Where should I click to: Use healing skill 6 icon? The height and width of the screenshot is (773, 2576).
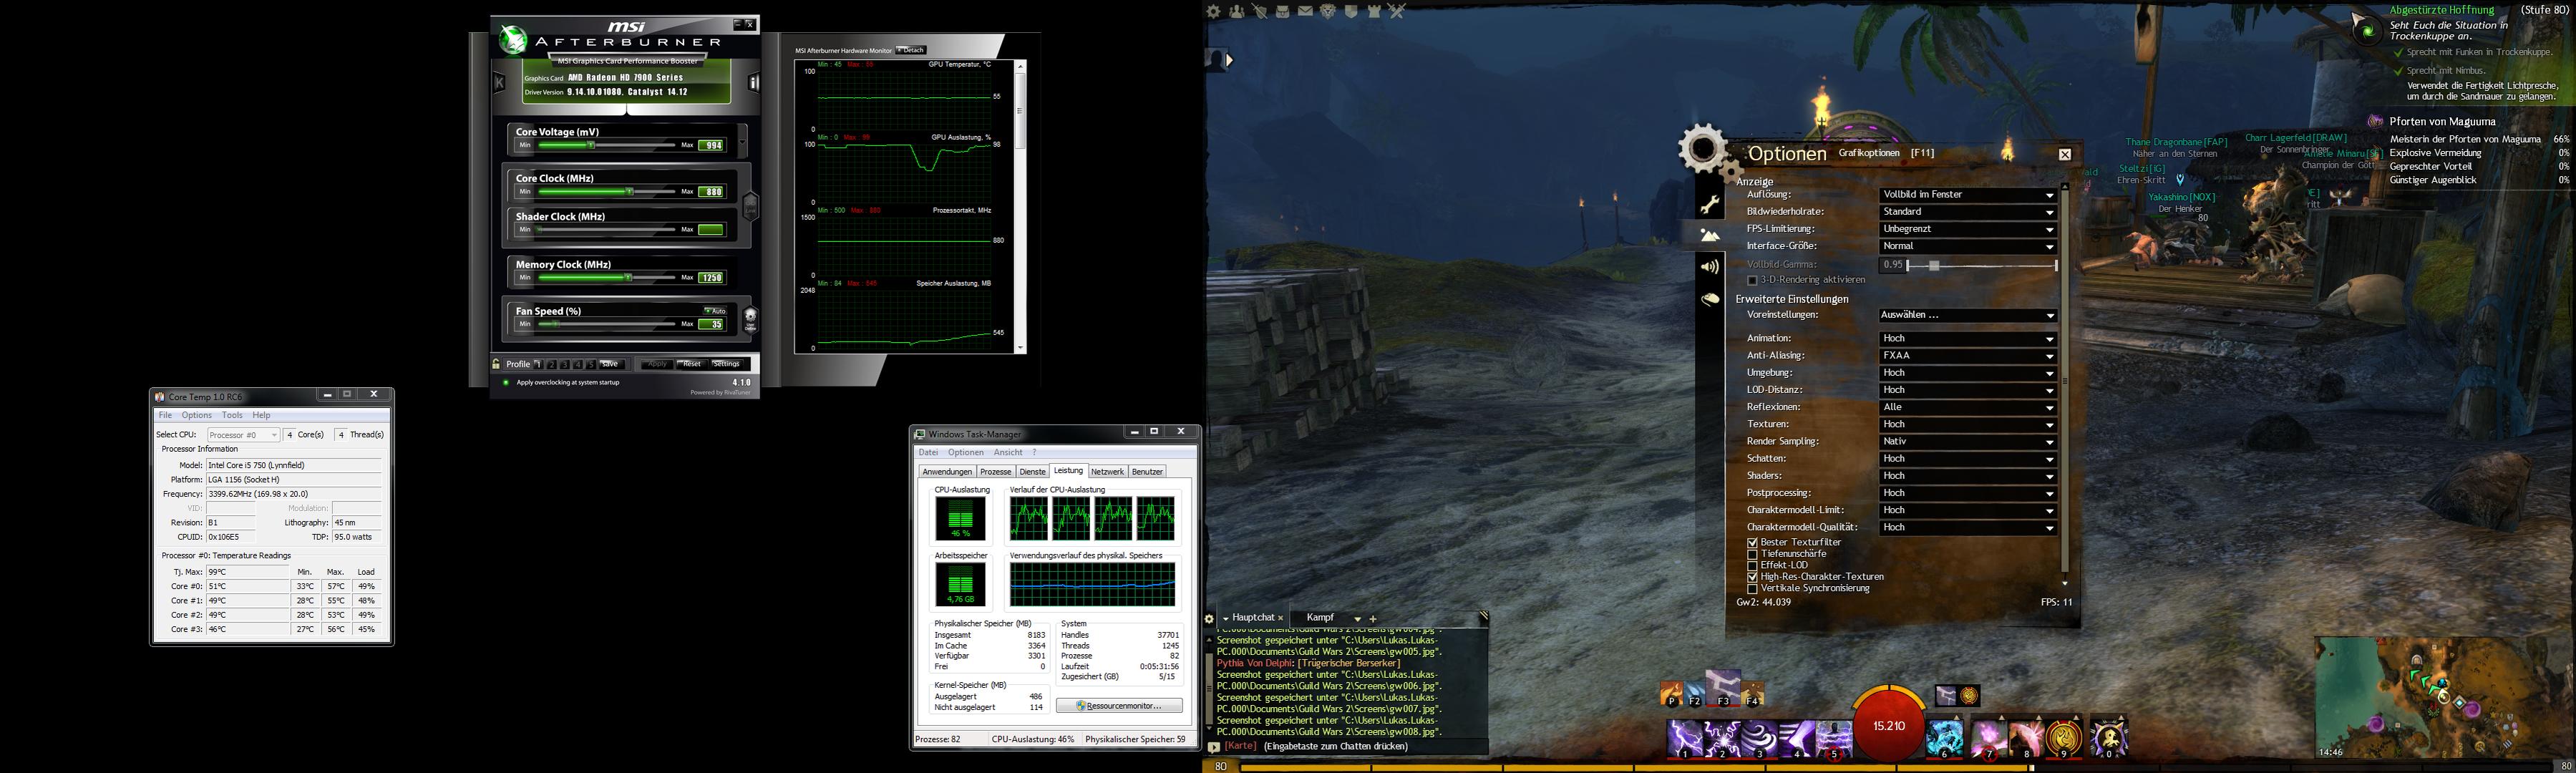pyautogui.click(x=1945, y=738)
